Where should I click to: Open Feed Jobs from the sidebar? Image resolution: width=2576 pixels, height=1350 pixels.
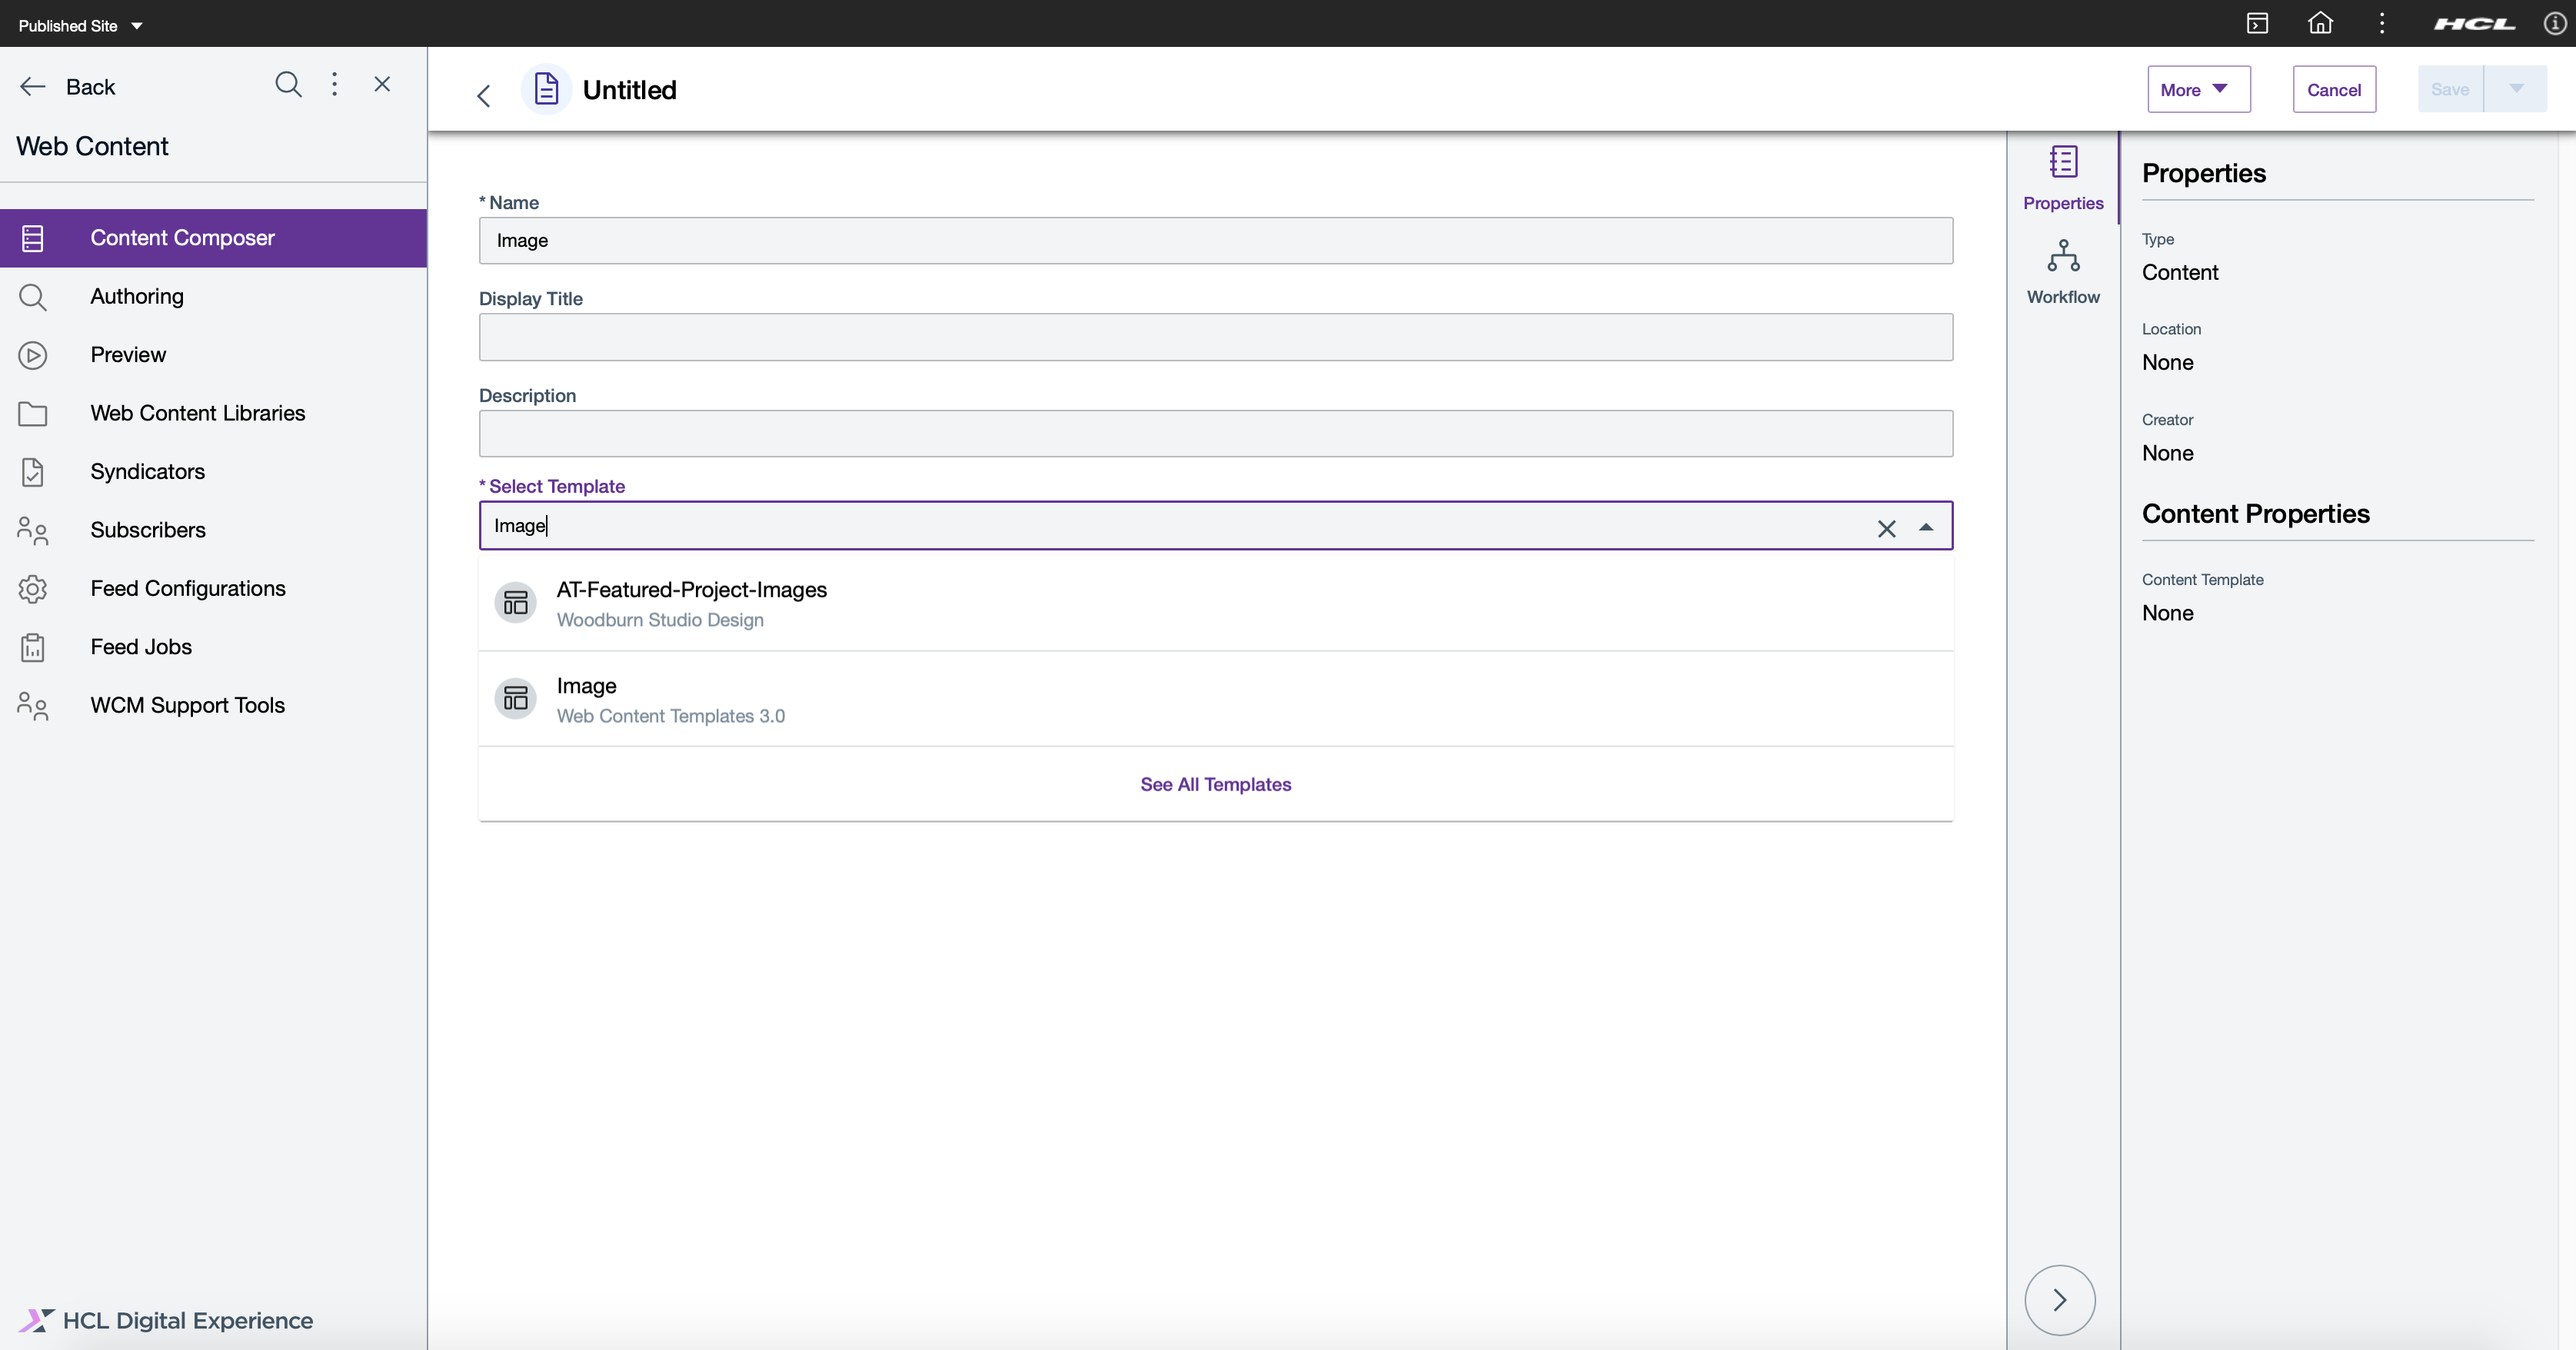point(213,647)
